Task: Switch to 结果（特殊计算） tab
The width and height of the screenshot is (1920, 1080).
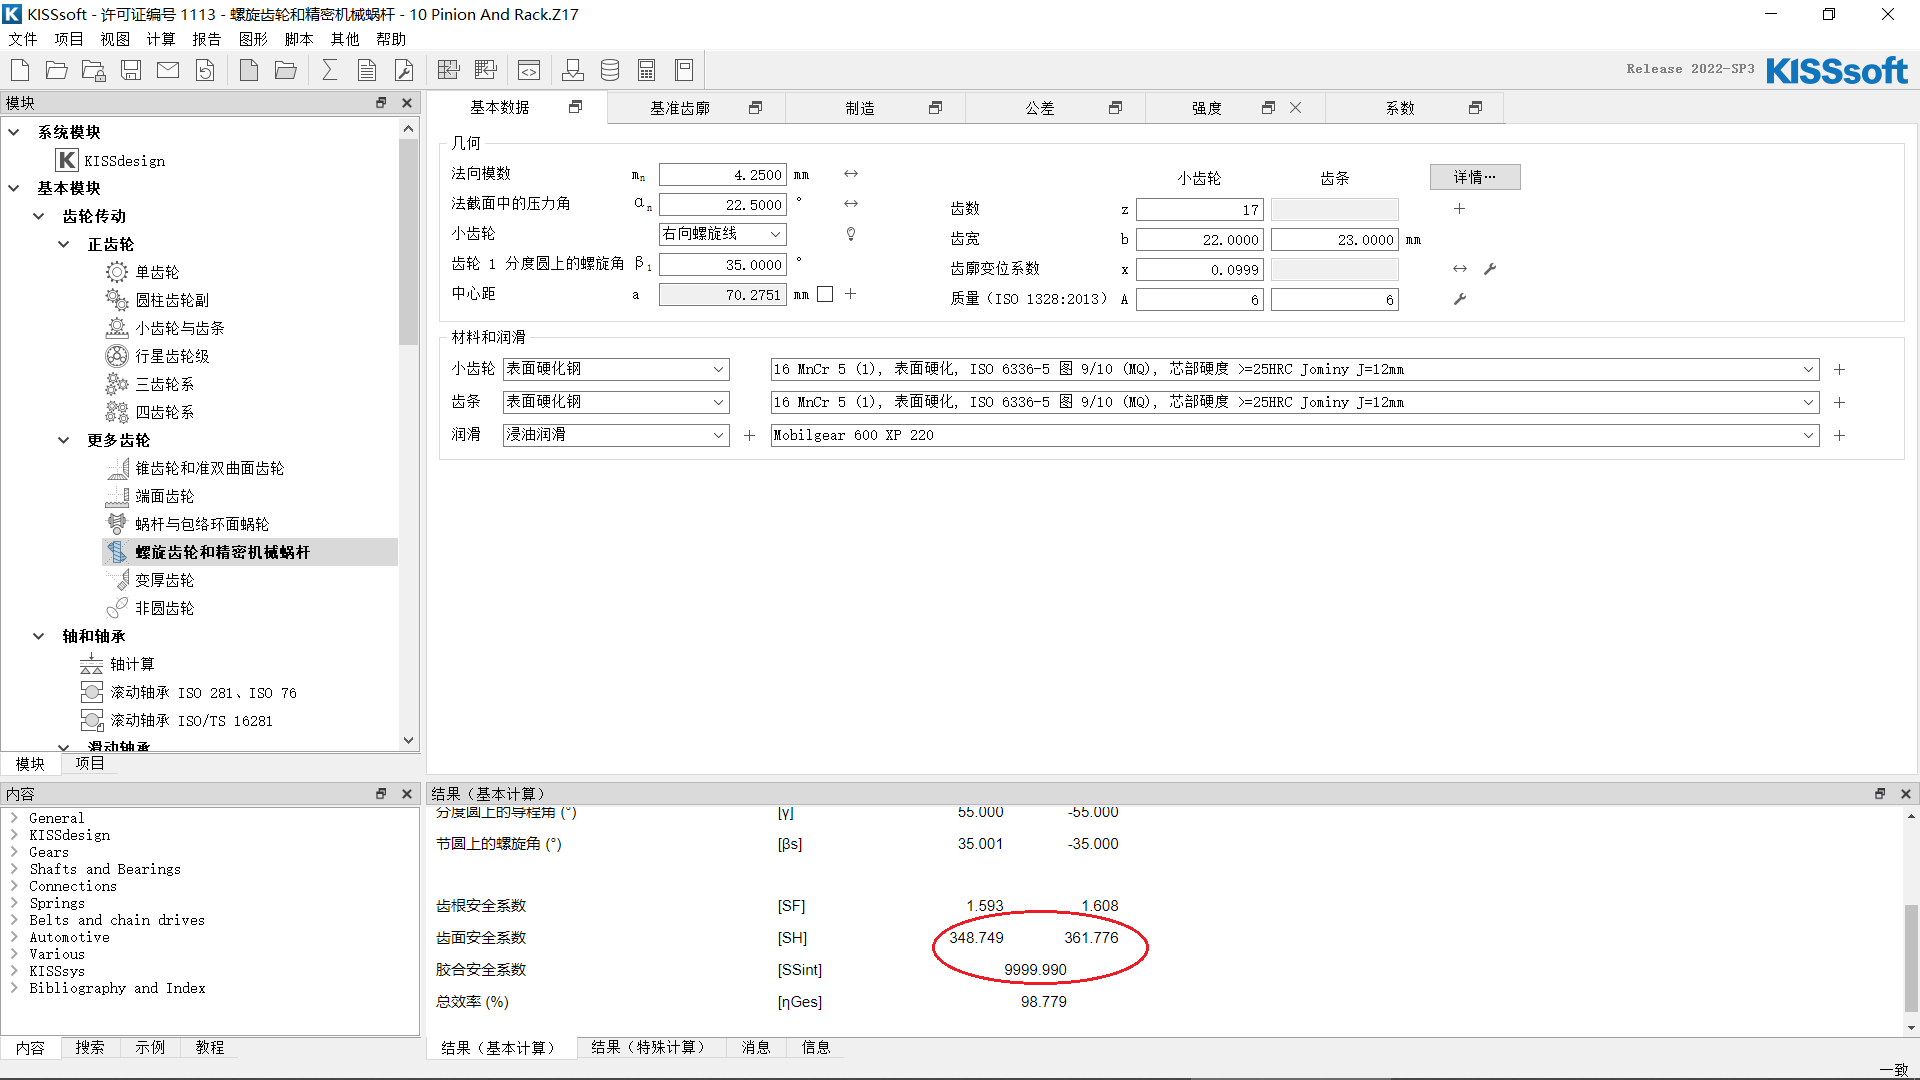Action: [651, 1047]
